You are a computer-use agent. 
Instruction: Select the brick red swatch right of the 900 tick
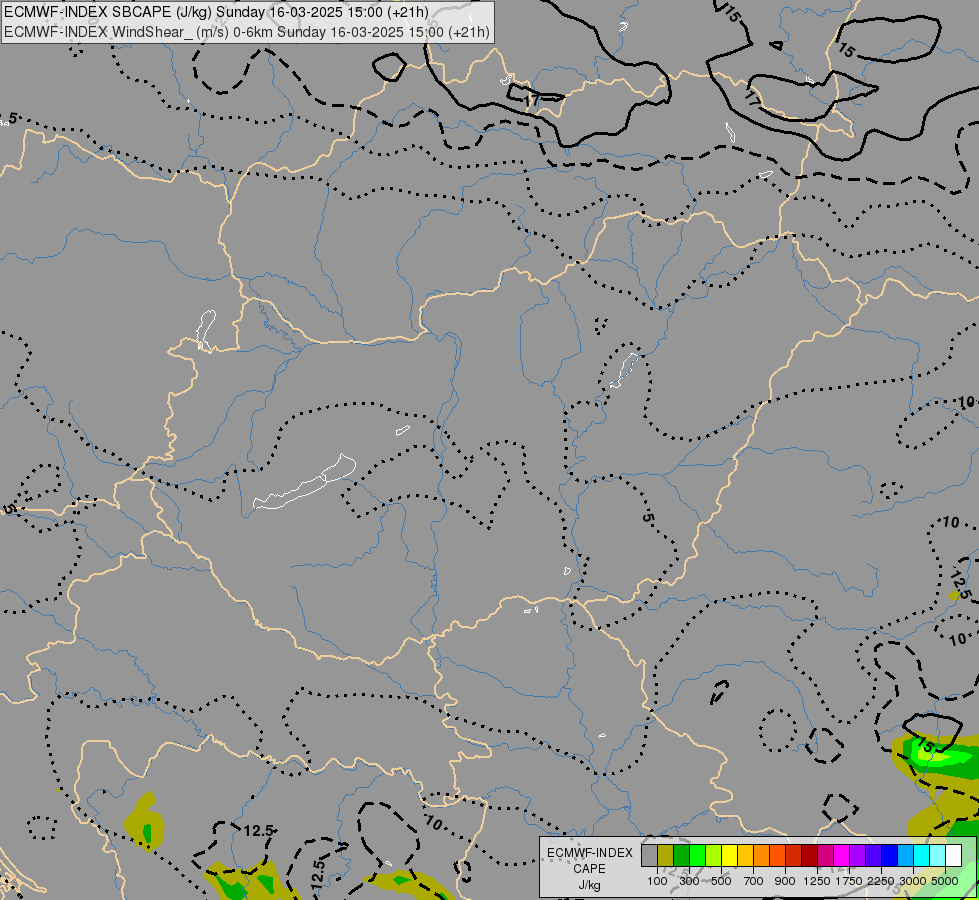pos(794,856)
